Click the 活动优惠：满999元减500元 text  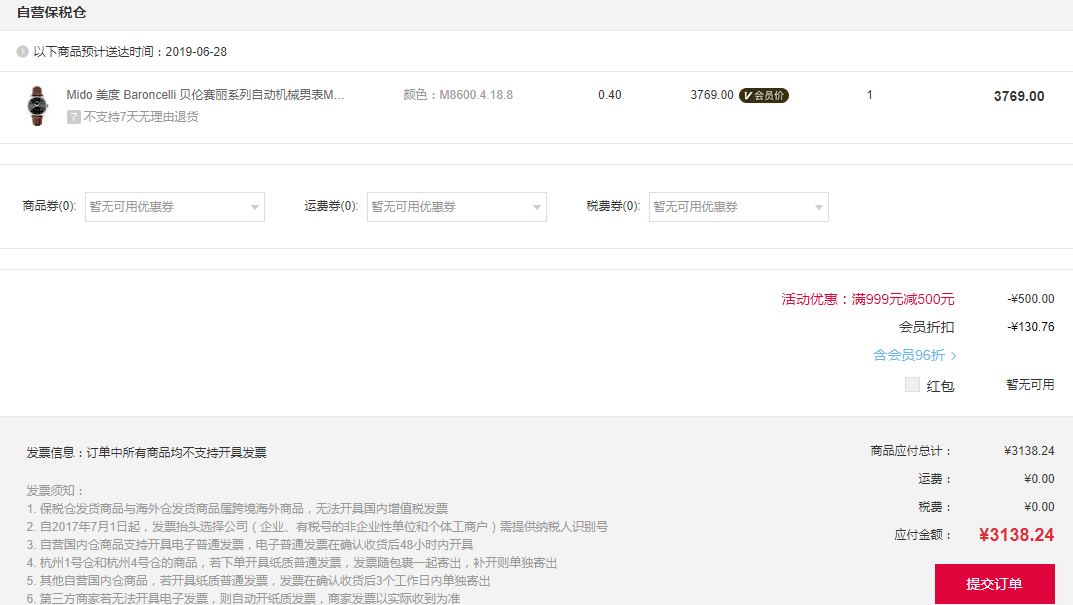coord(868,299)
